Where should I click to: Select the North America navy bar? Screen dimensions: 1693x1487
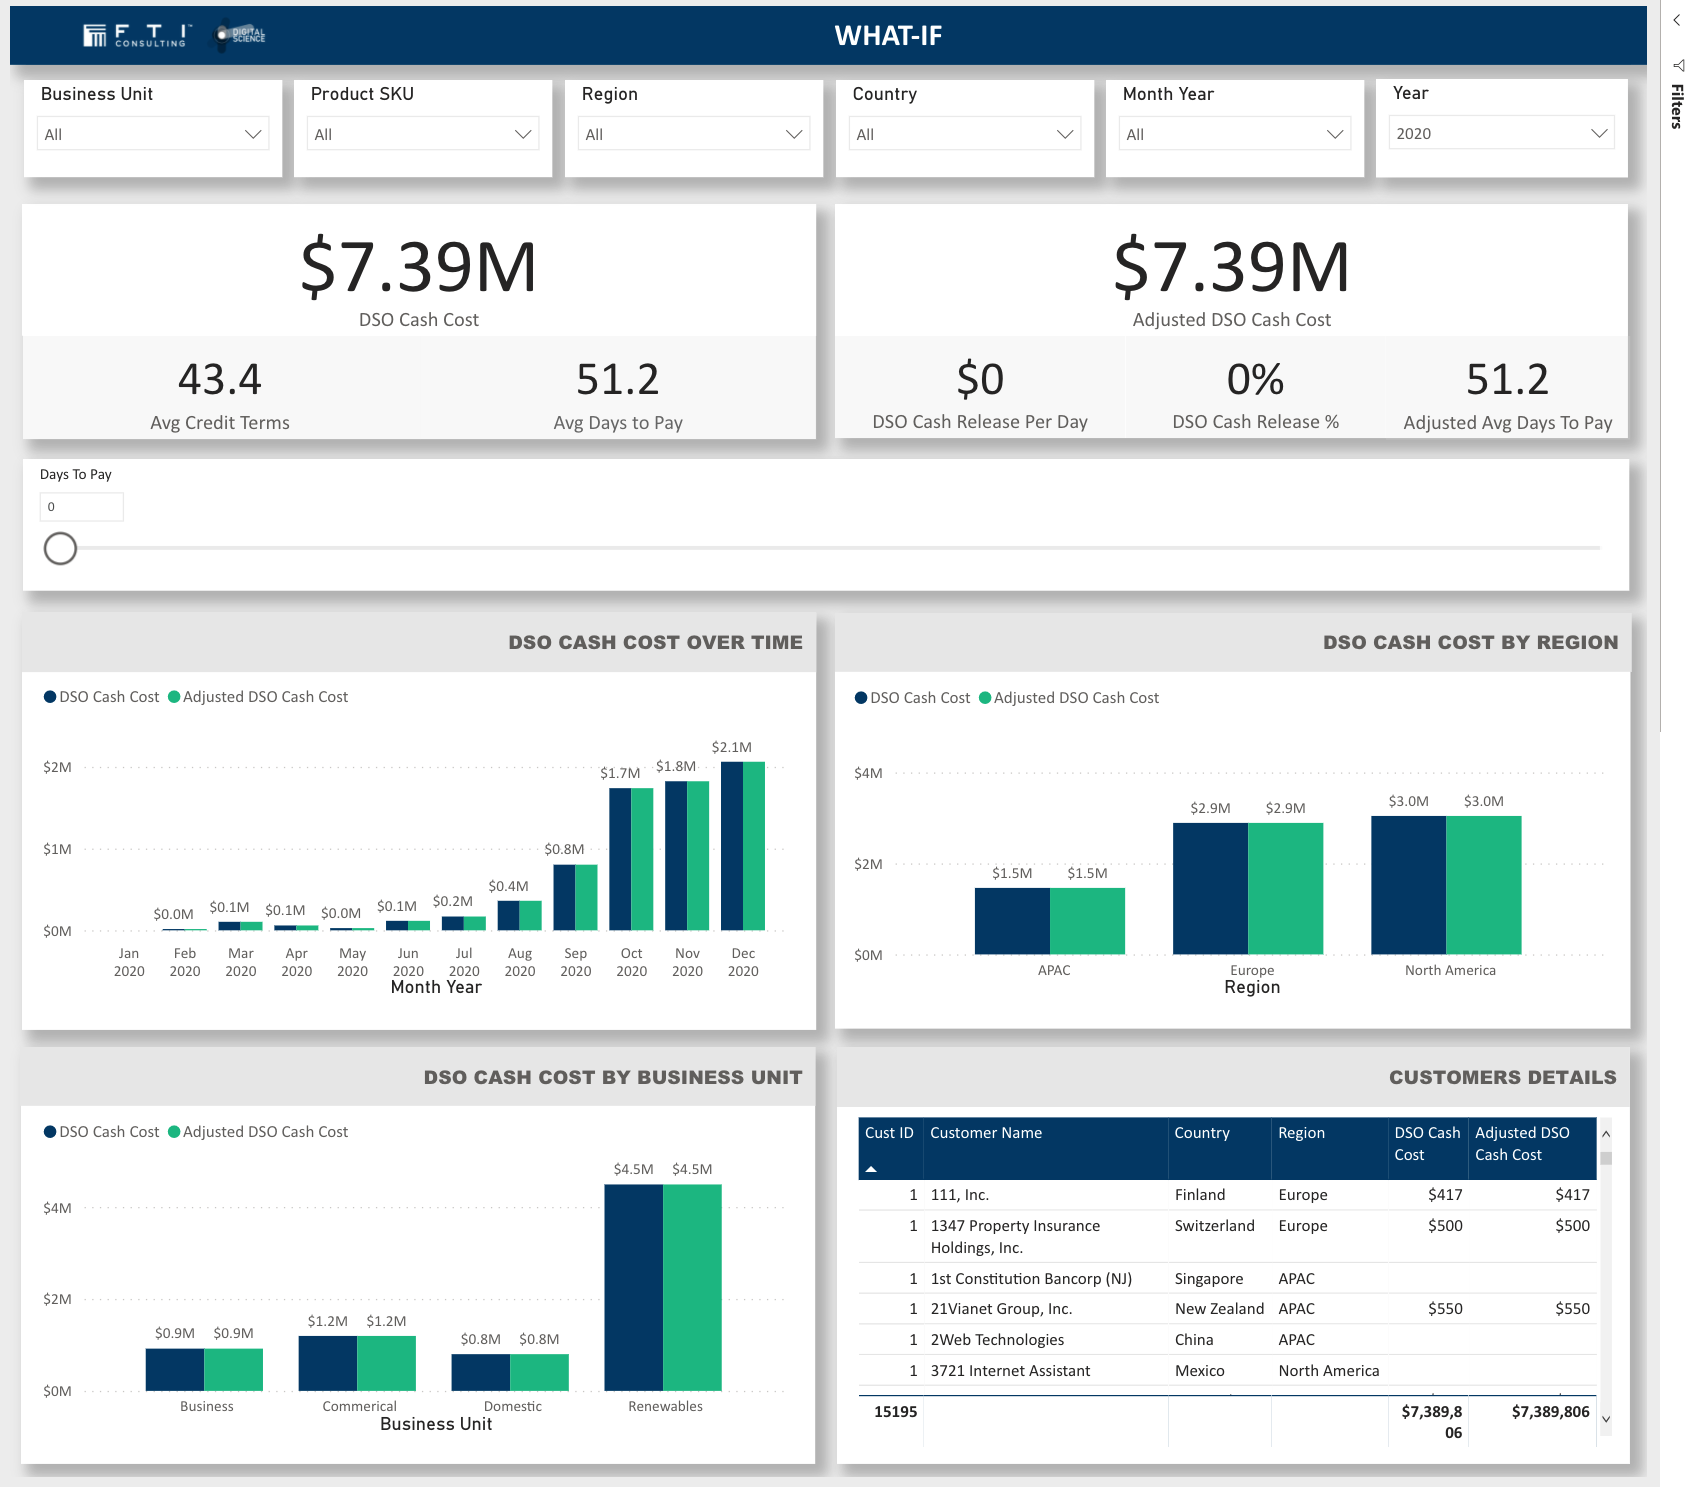tap(1409, 885)
